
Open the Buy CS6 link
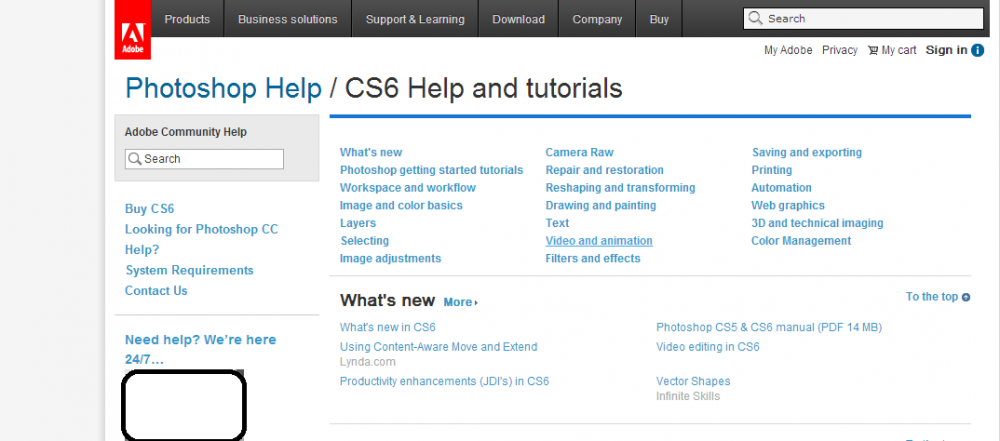[149, 209]
